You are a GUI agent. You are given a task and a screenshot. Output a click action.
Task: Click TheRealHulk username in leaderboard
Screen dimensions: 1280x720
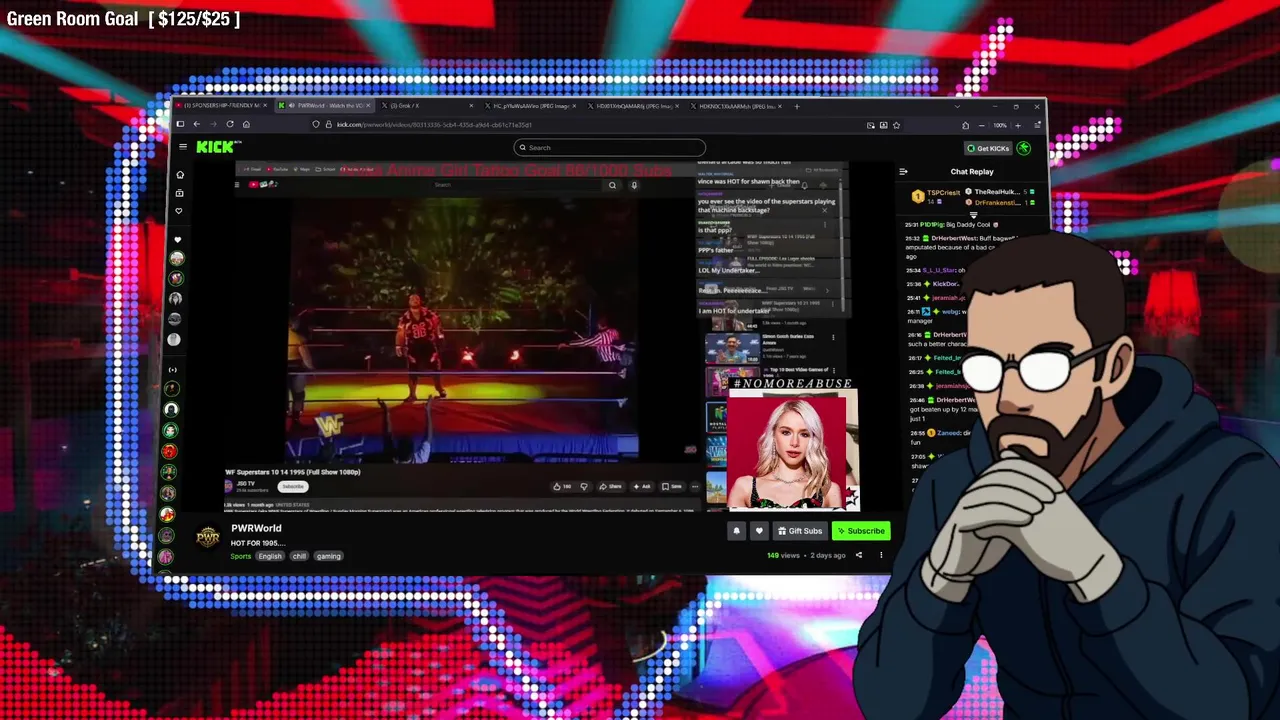pyautogui.click(x=995, y=192)
